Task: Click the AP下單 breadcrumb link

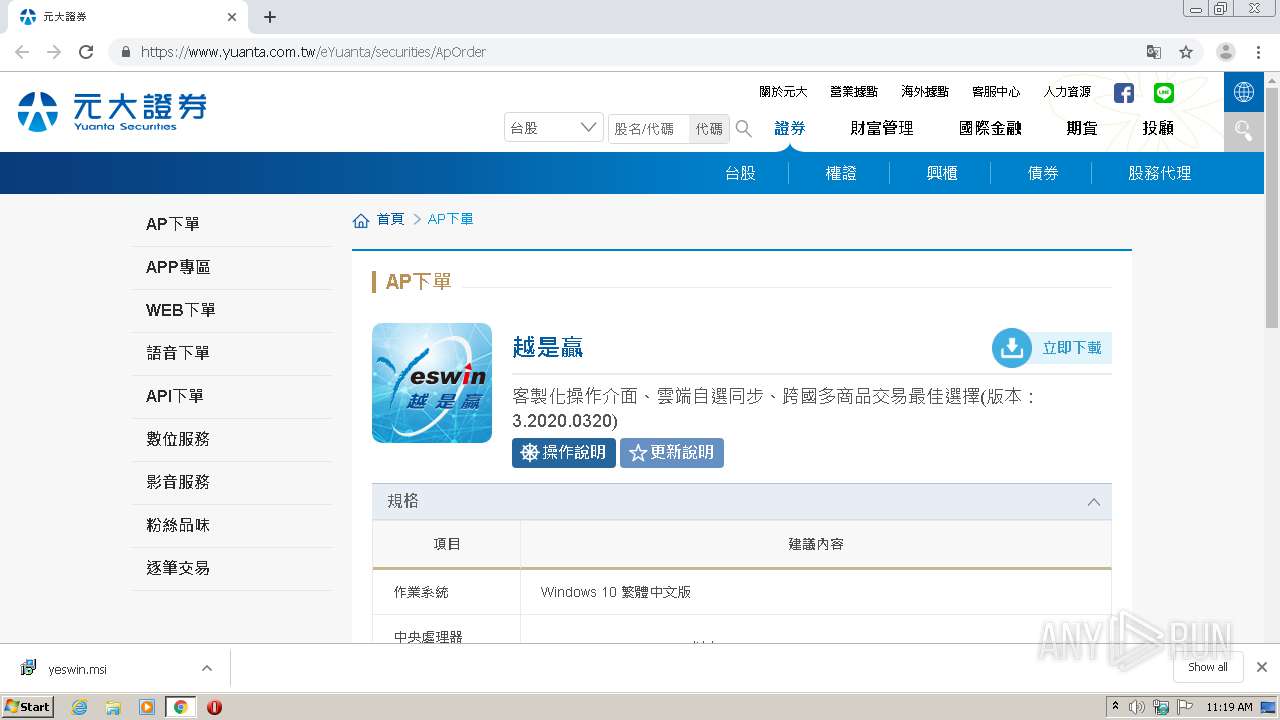Action: tap(451, 219)
